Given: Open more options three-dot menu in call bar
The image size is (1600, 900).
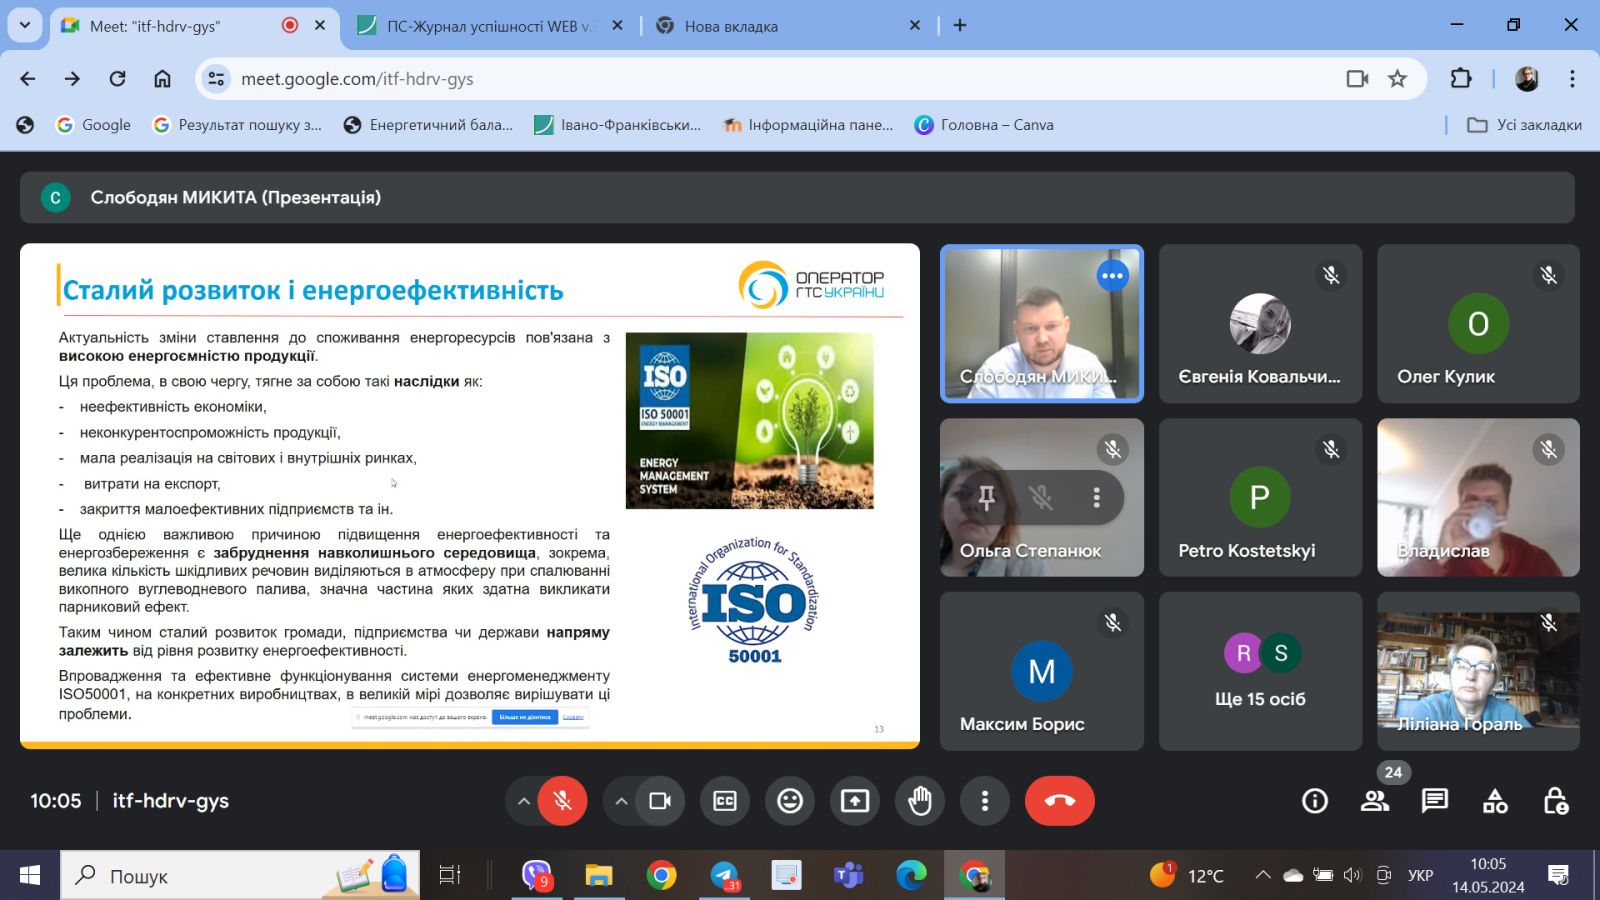Looking at the screenshot, I should [985, 801].
